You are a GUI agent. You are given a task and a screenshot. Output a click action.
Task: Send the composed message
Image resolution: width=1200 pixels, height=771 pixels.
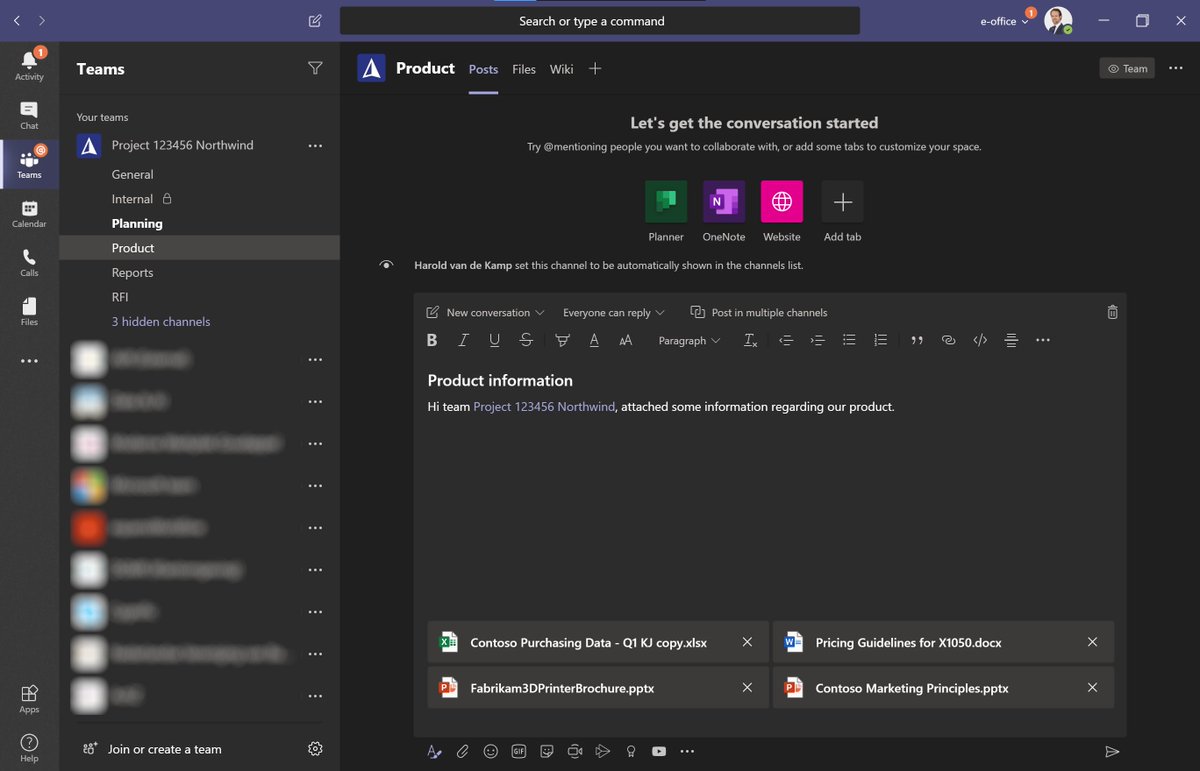(1112, 751)
